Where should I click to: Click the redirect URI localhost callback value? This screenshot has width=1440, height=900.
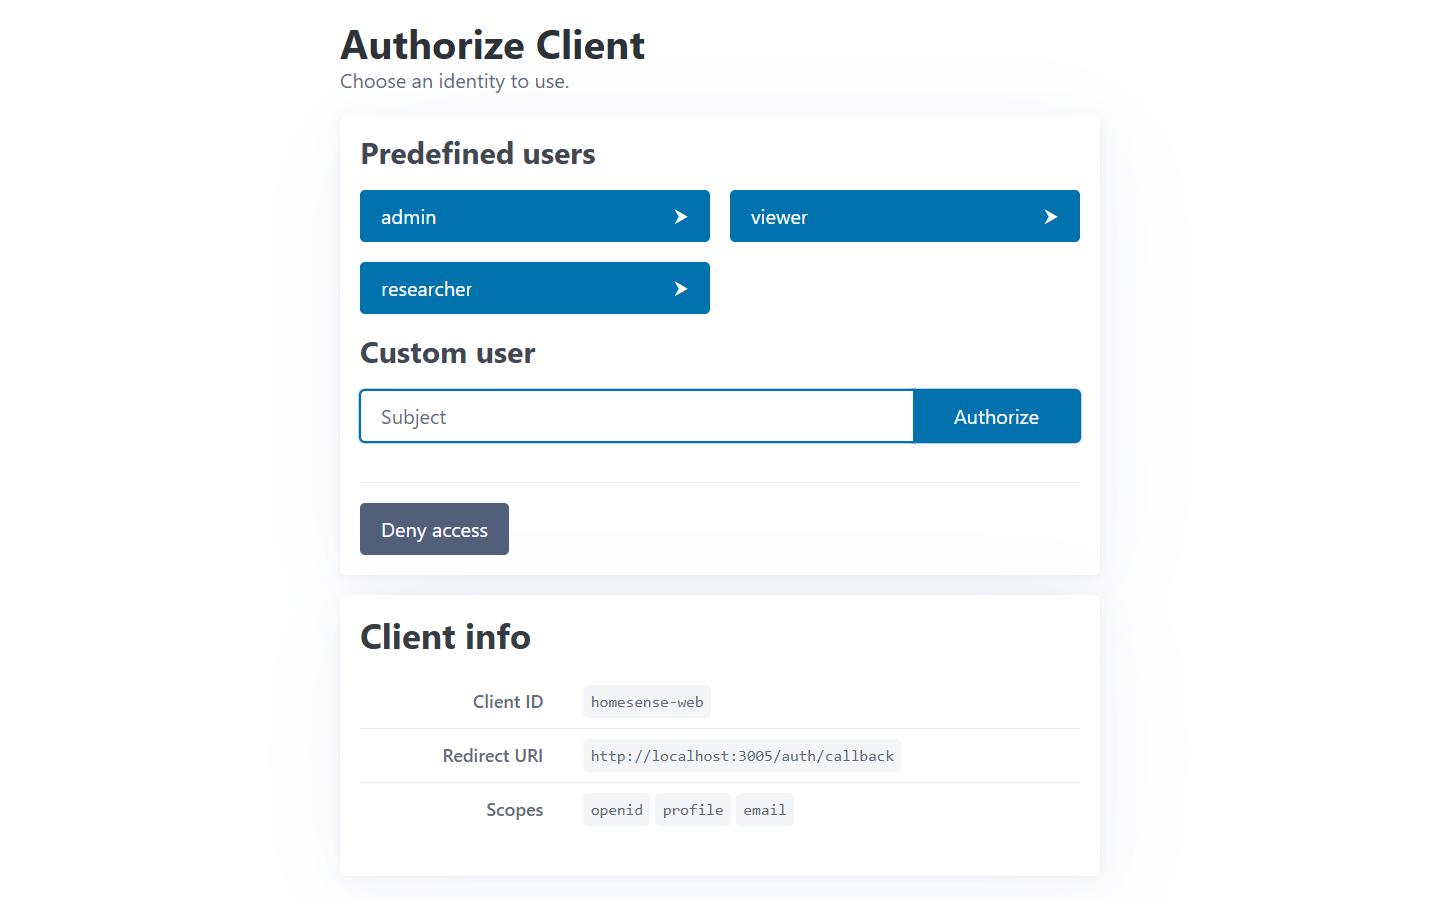(742, 756)
